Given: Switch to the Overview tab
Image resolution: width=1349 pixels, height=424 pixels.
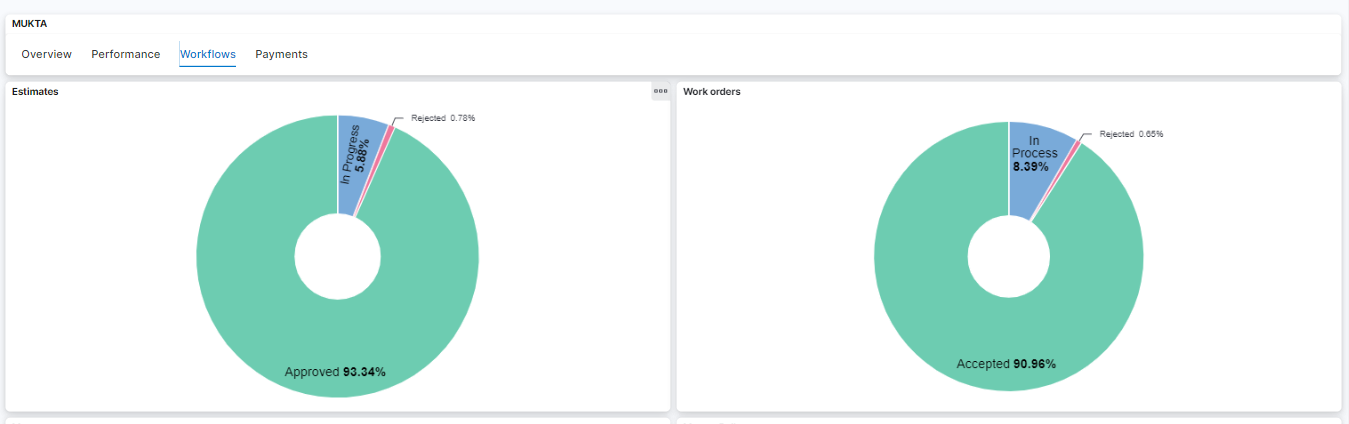Looking at the screenshot, I should coord(46,54).
